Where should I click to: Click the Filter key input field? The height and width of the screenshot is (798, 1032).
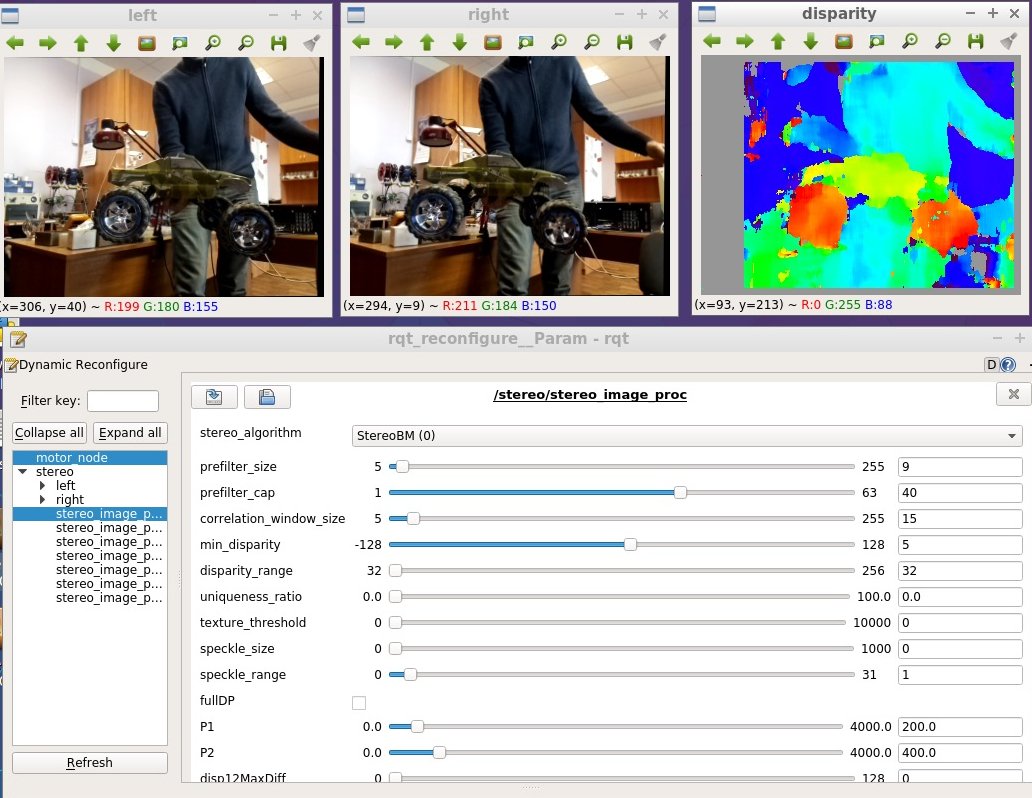(123, 400)
